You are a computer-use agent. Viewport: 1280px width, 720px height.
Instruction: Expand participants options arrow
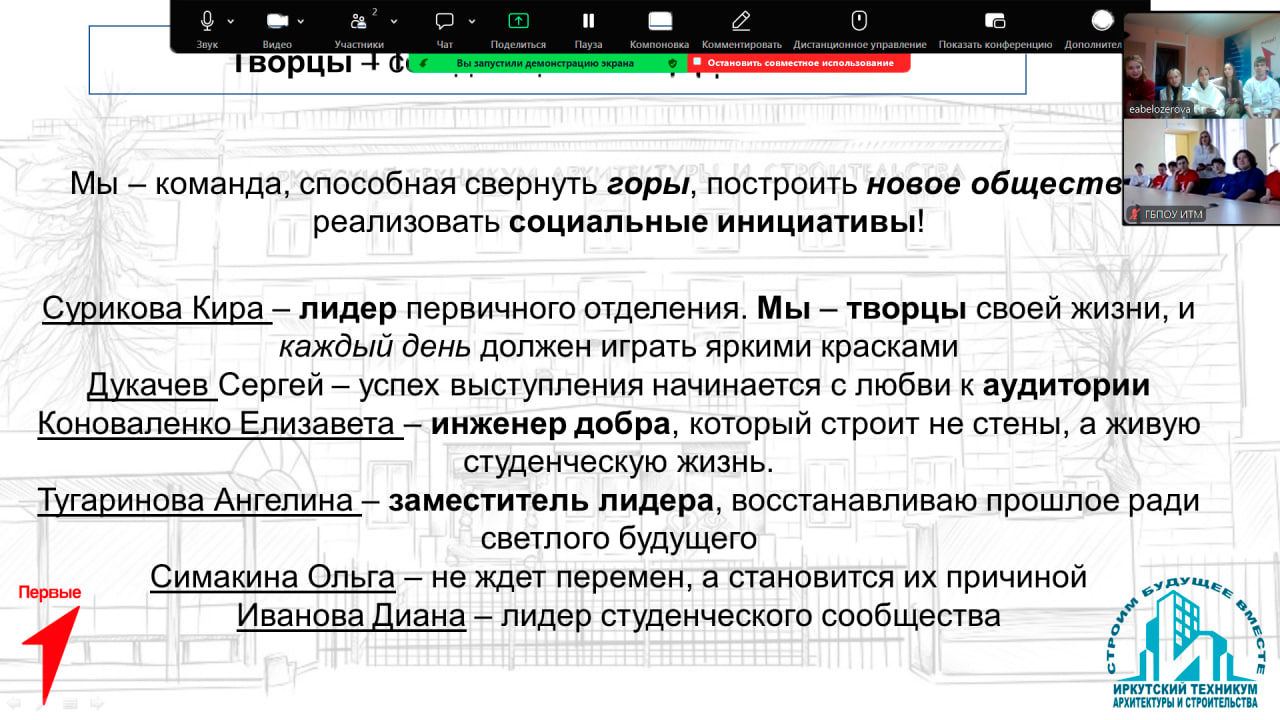pos(393,21)
